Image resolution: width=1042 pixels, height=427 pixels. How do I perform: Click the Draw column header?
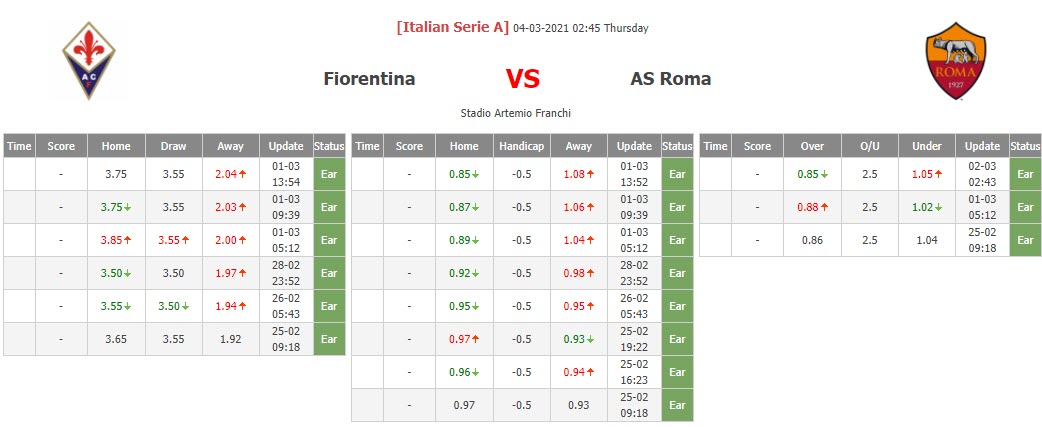[x=174, y=146]
